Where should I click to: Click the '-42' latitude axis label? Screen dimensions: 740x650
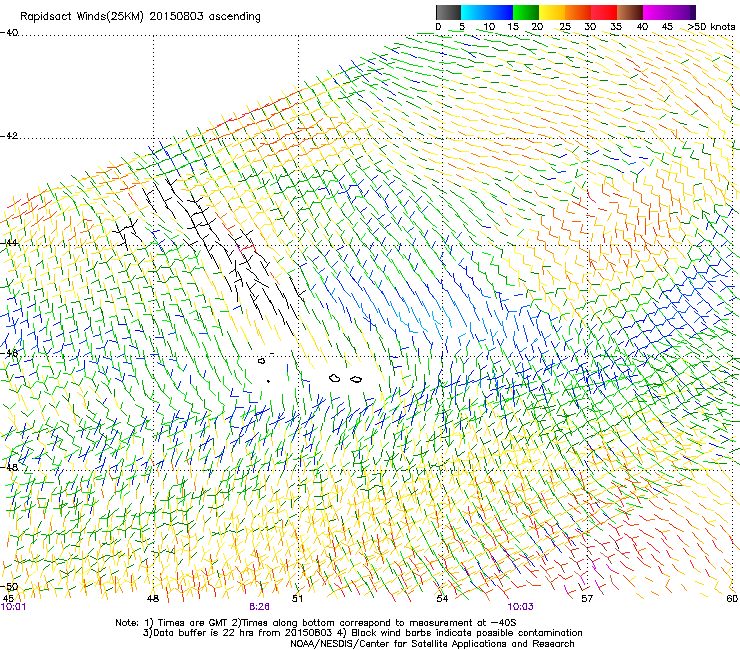[x=9, y=135]
